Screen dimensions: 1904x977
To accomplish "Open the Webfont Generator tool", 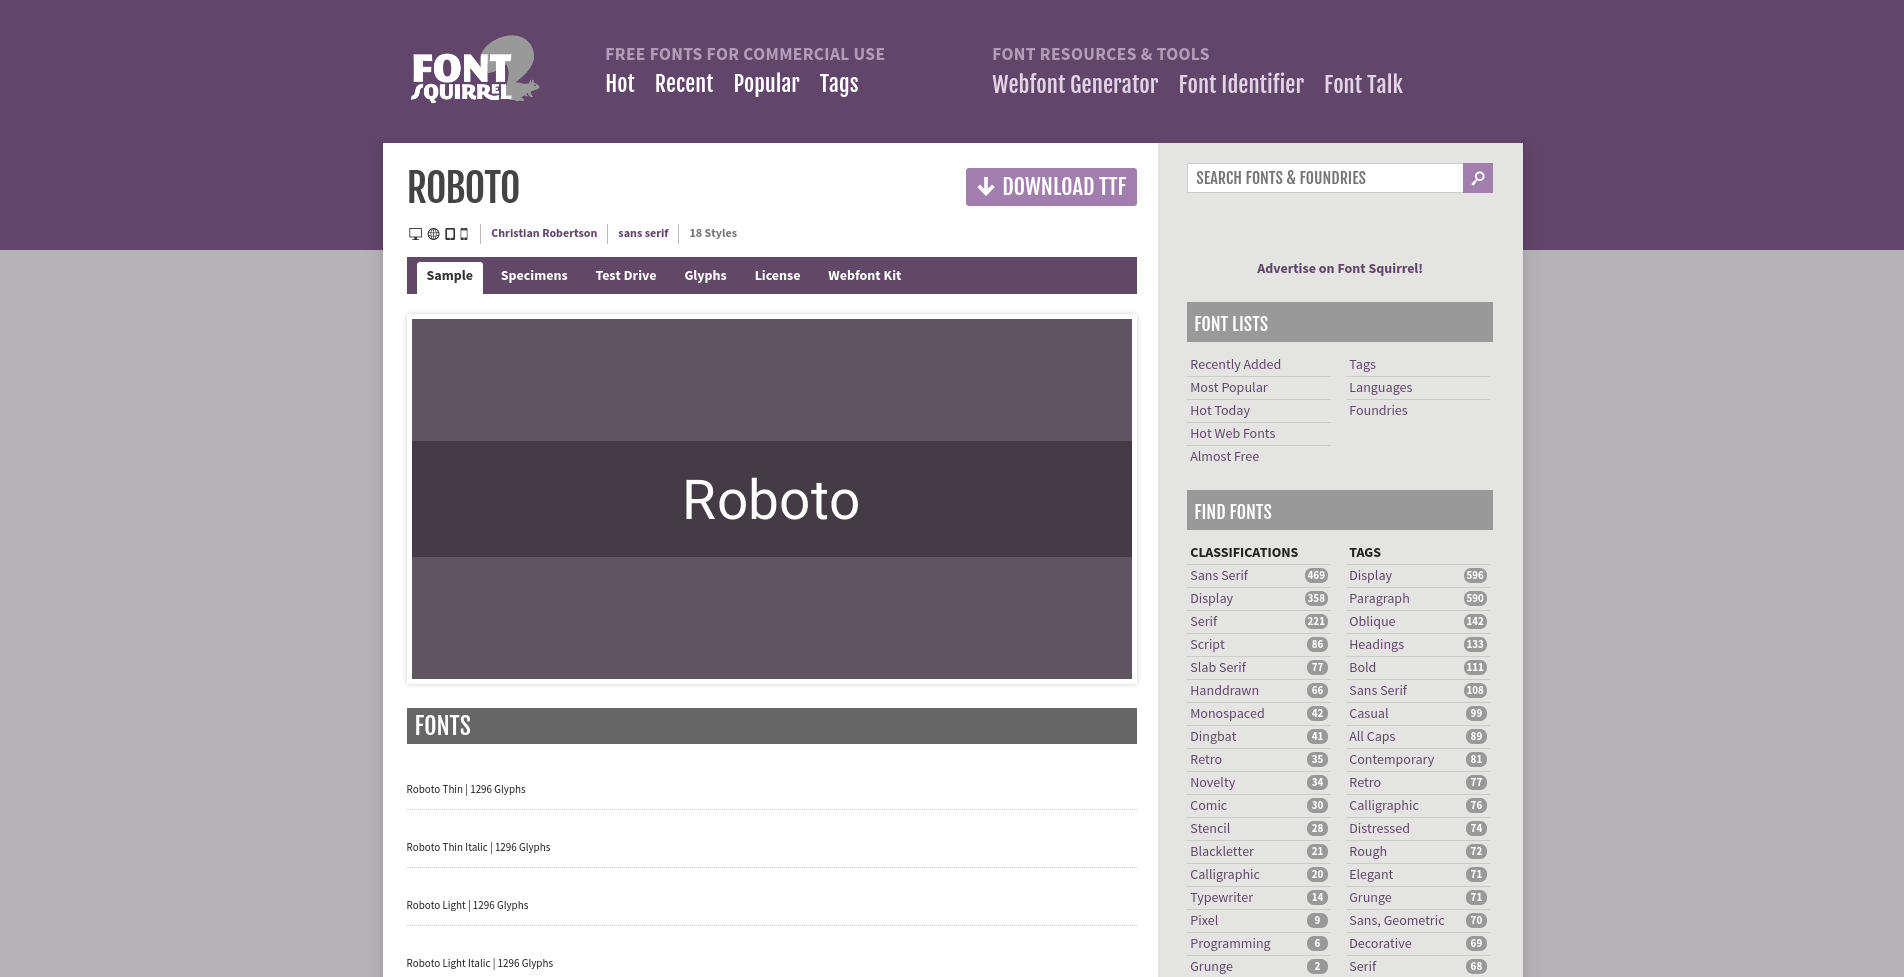I will click(x=1075, y=84).
